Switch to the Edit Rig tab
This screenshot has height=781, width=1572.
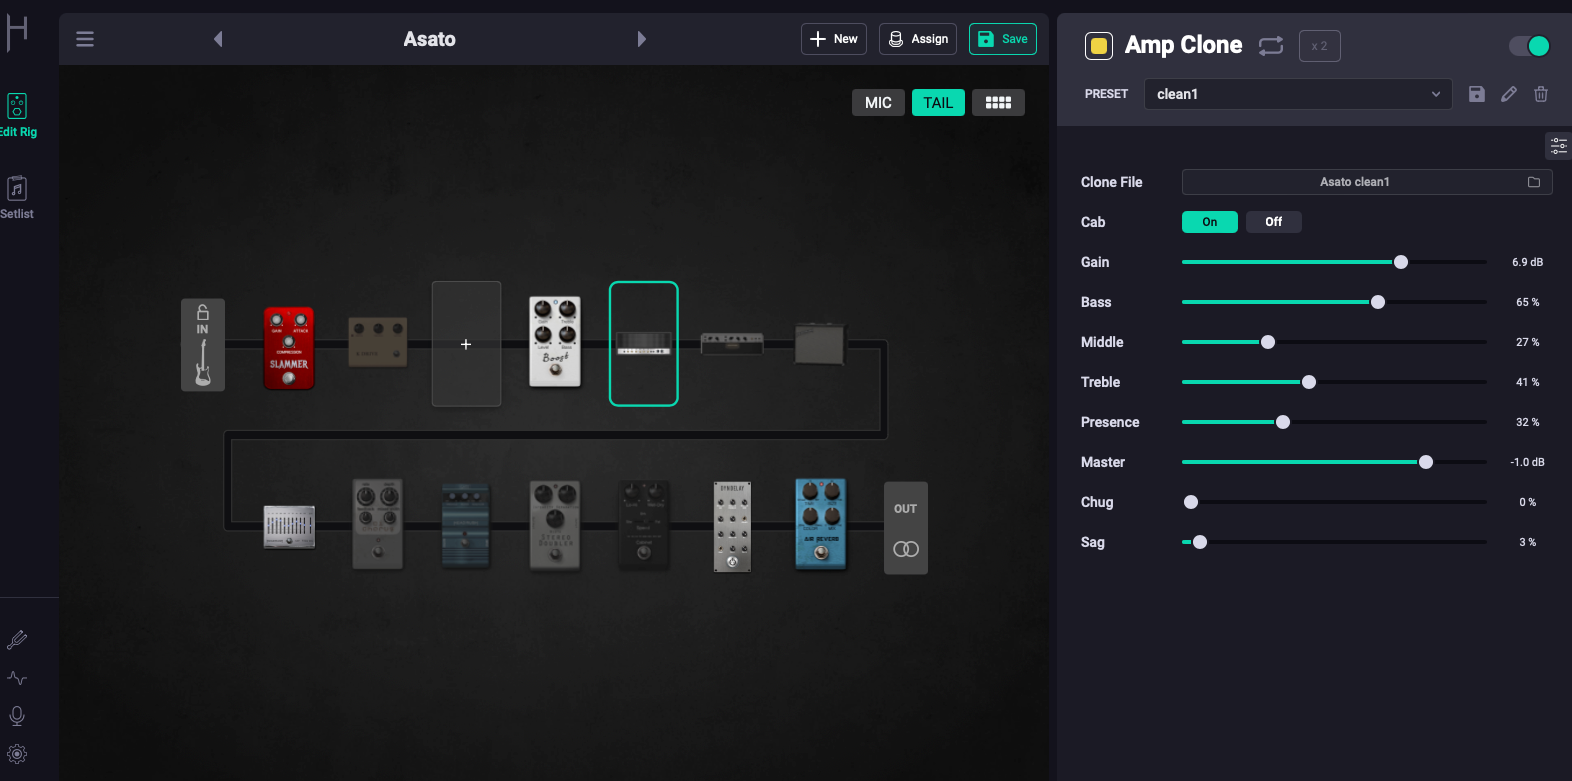[17, 115]
